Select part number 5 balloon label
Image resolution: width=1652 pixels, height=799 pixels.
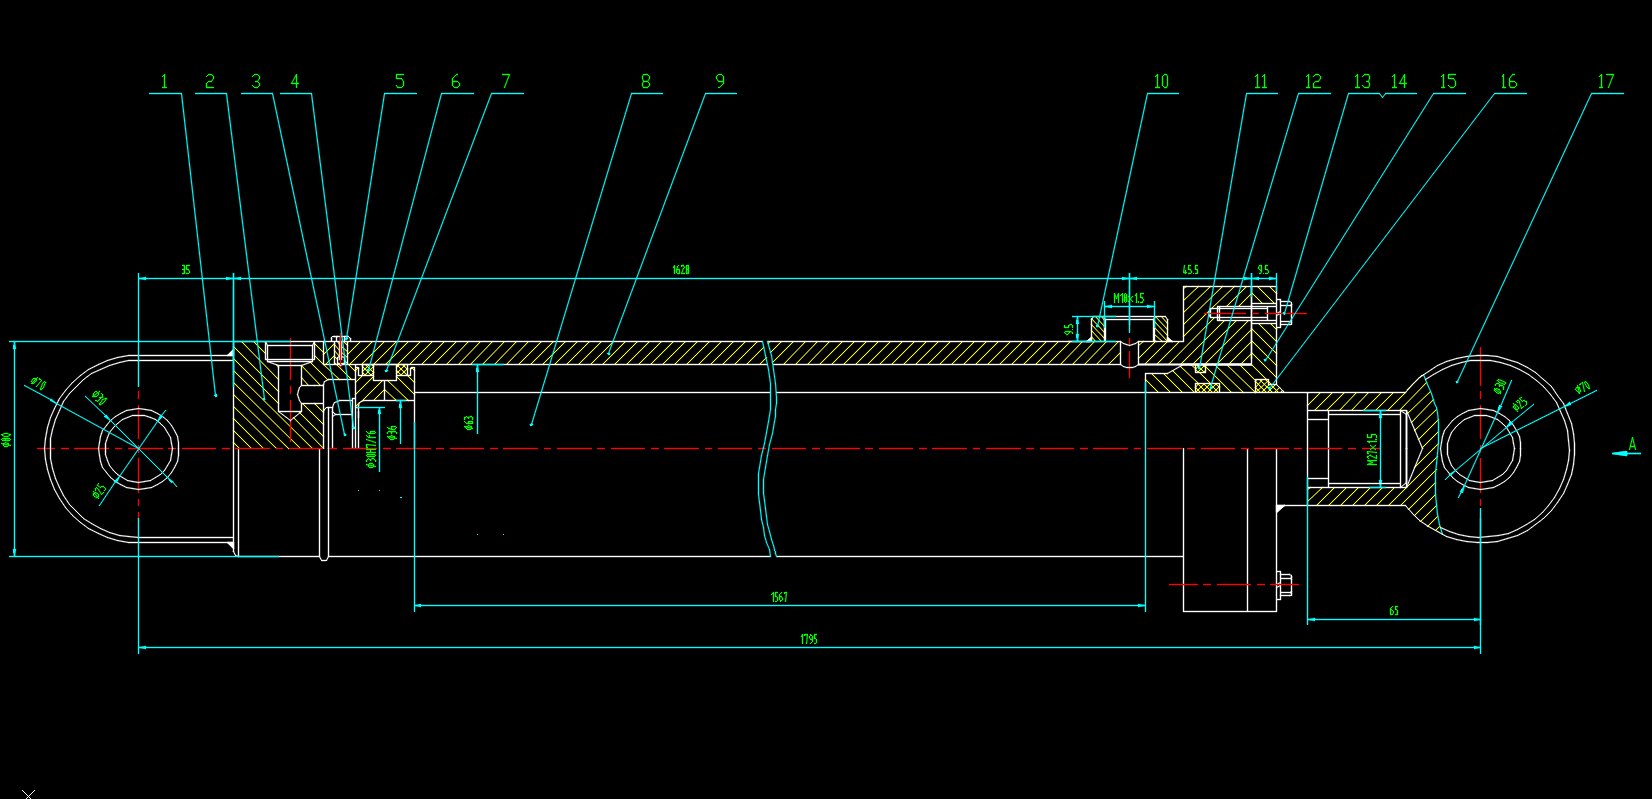tap(399, 82)
